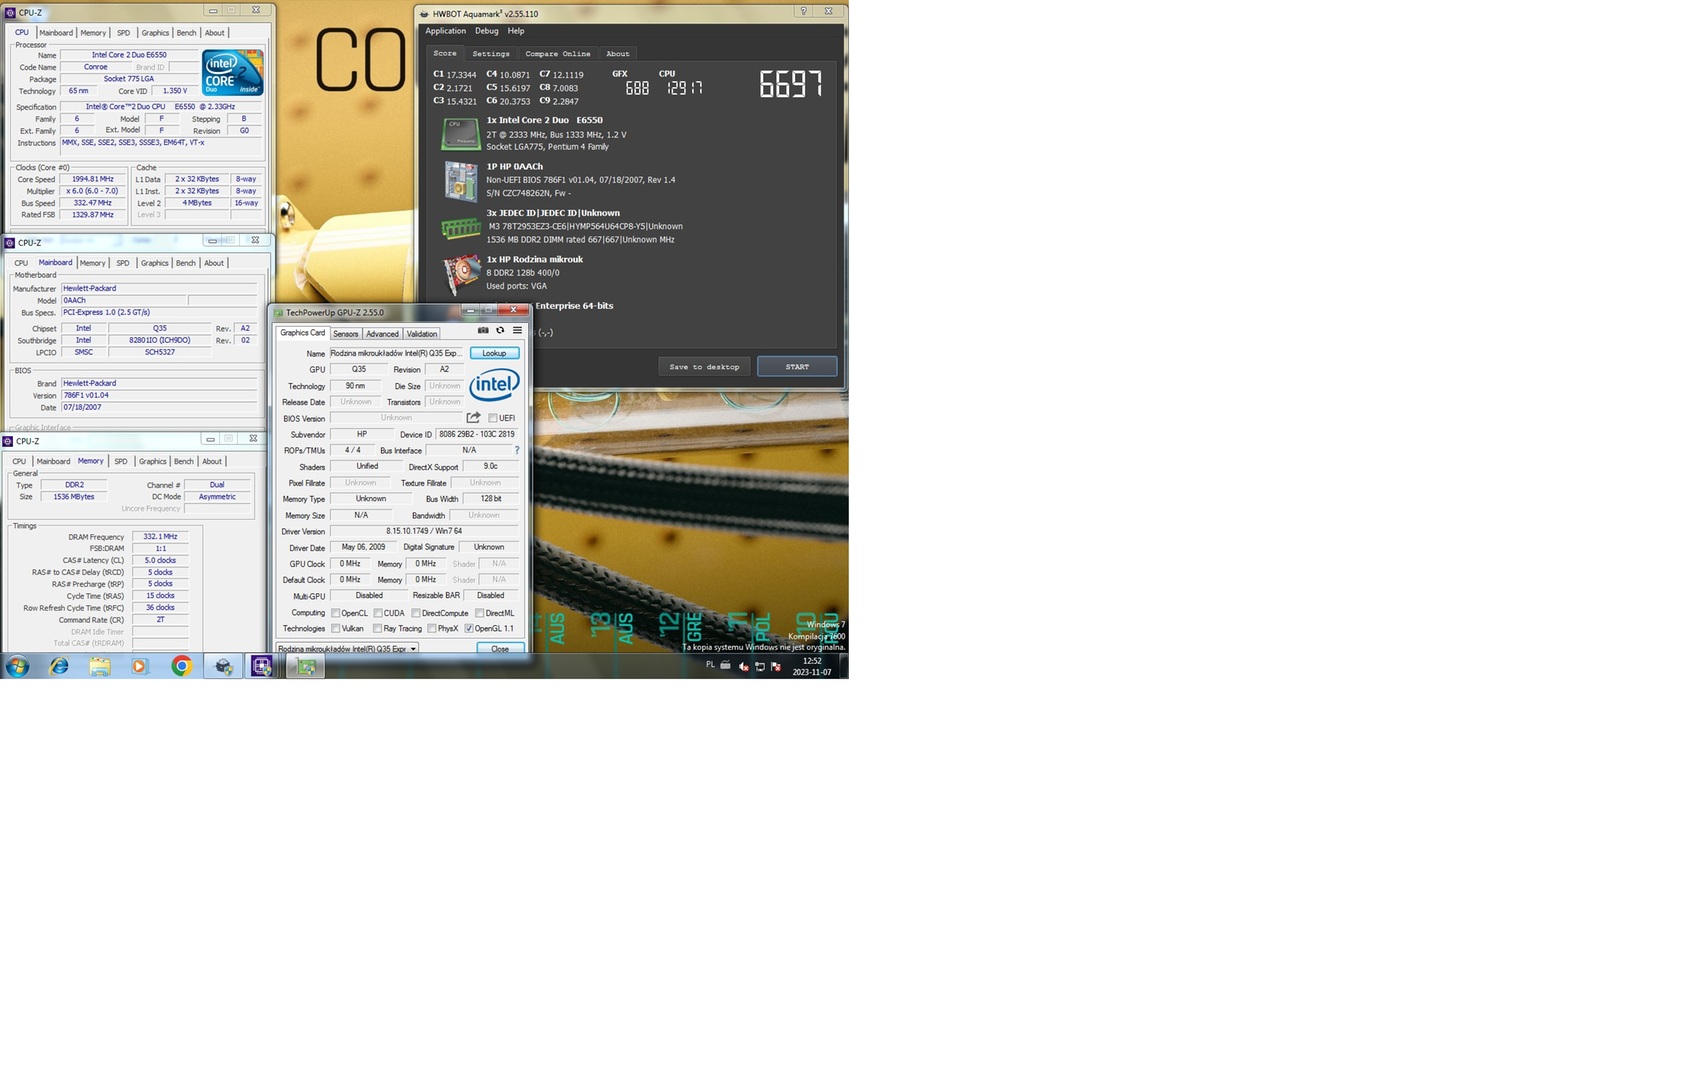Open the Application menu in Aquamark

(x=445, y=31)
